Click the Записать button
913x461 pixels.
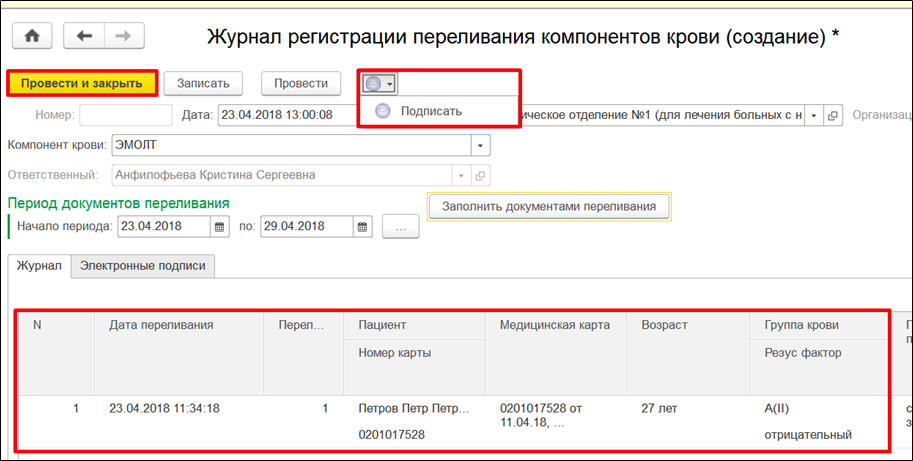click(203, 83)
